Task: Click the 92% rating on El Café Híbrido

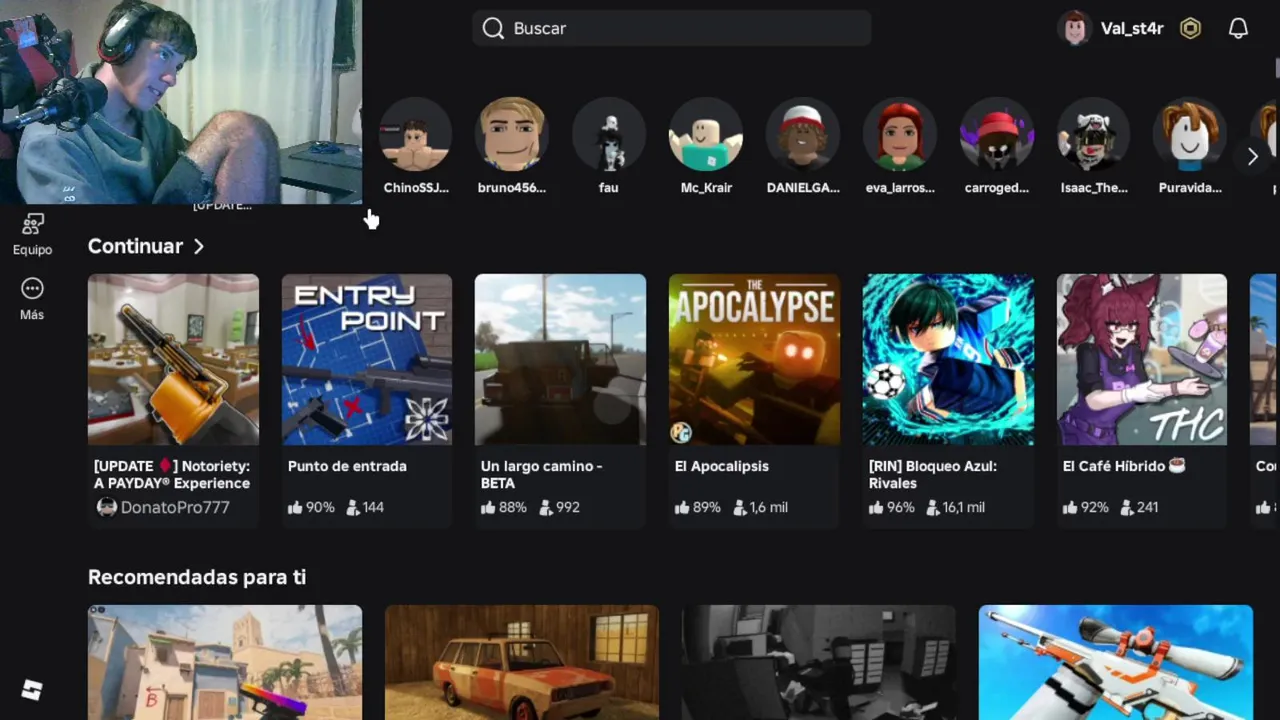Action: tap(1086, 507)
